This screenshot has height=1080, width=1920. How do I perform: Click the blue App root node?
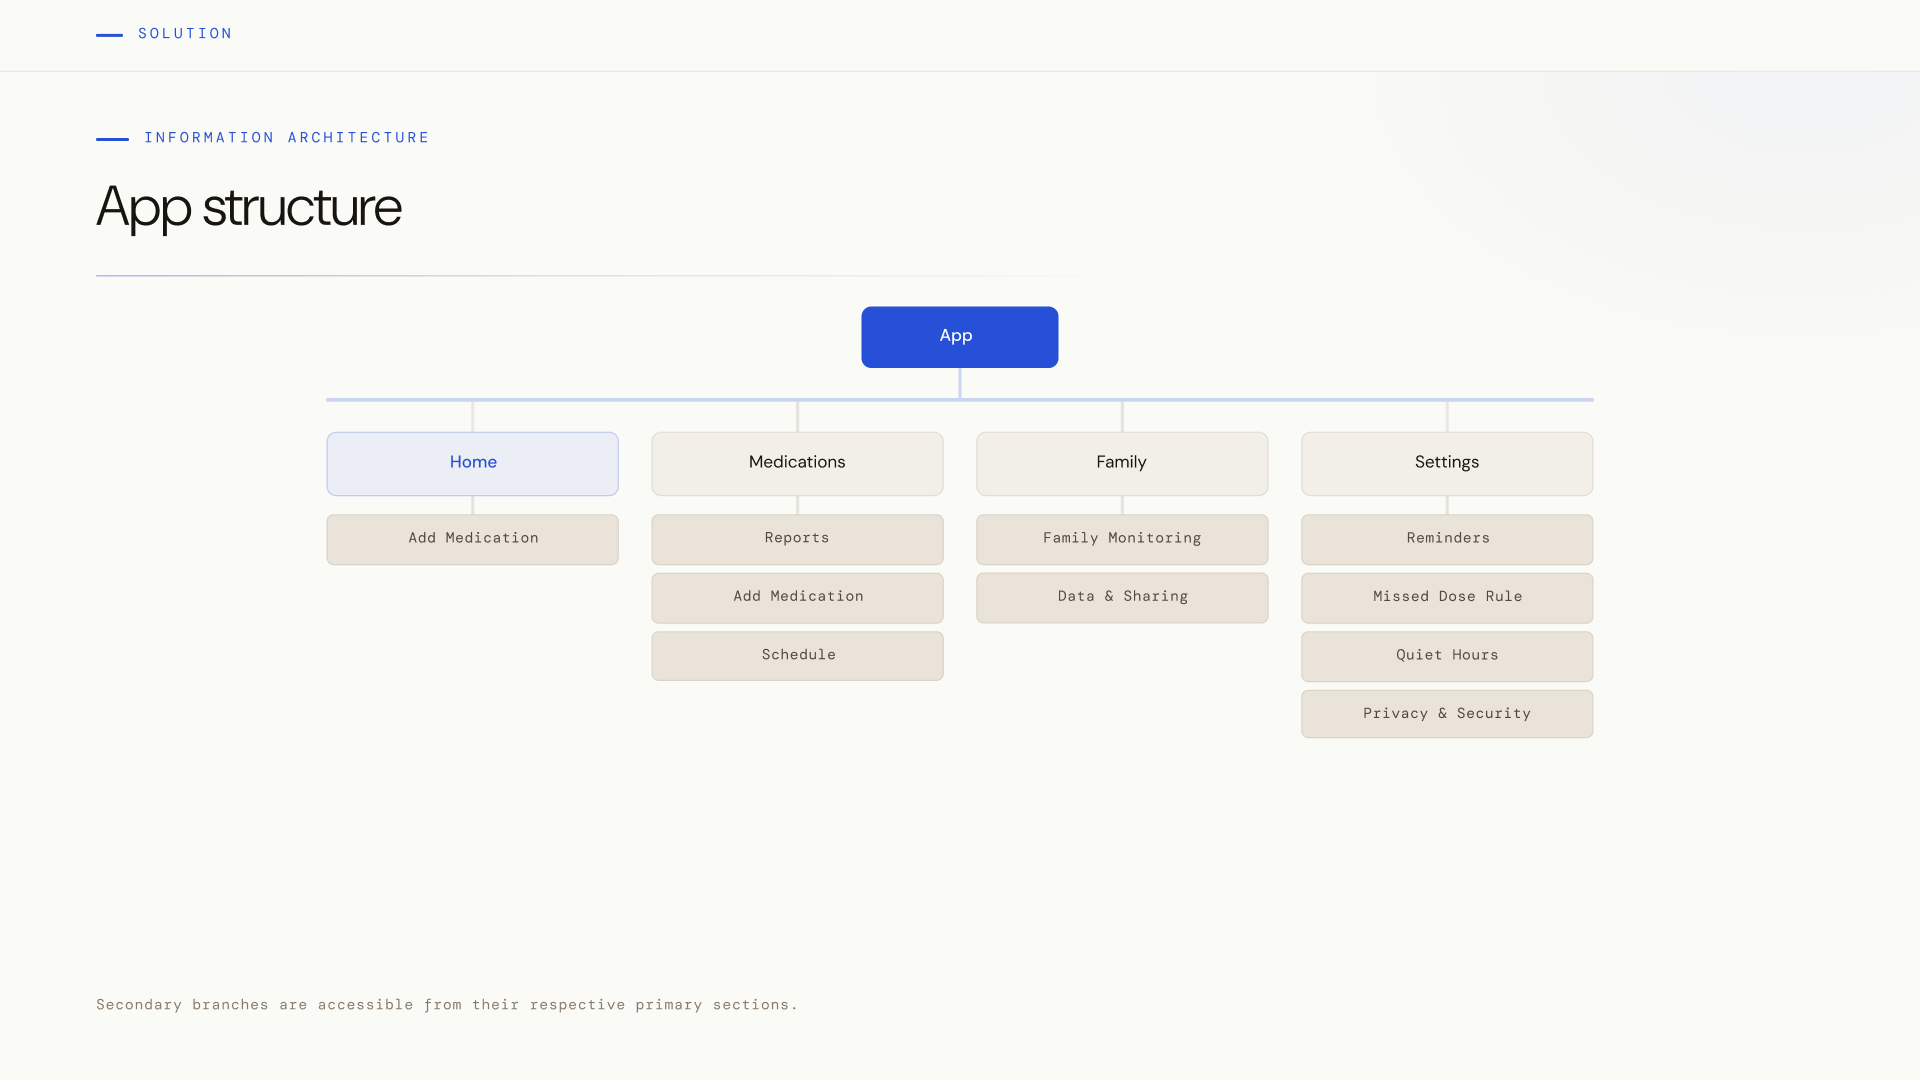click(x=959, y=337)
